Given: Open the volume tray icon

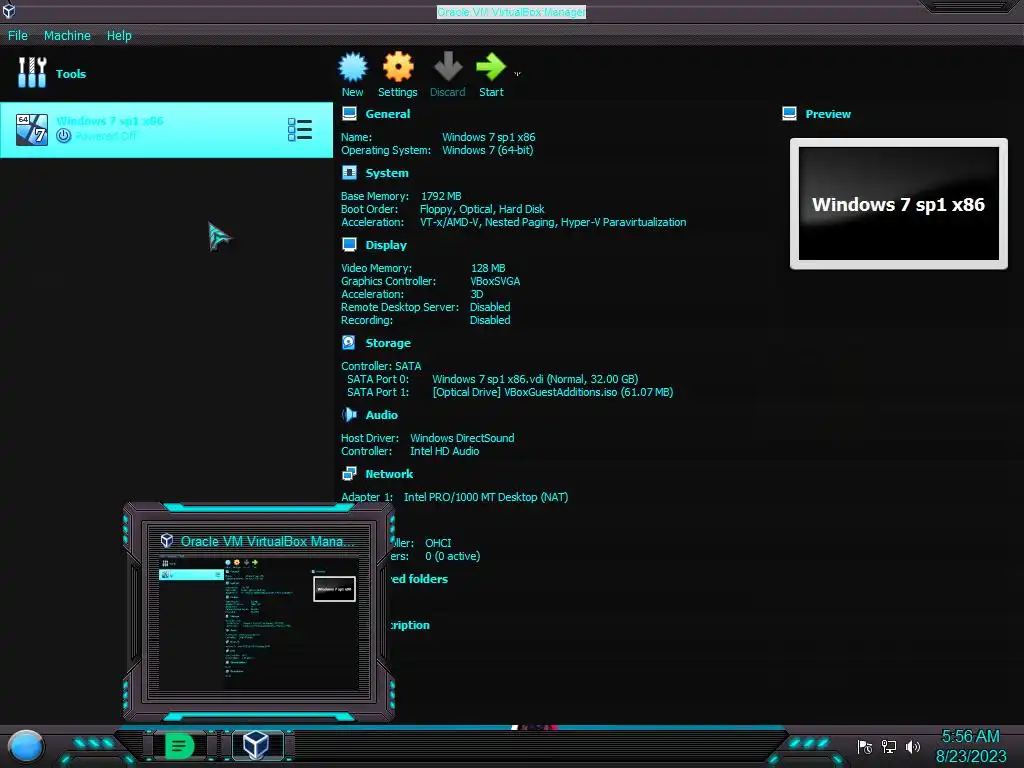Looking at the screenshot, I should tap(913, 746).
